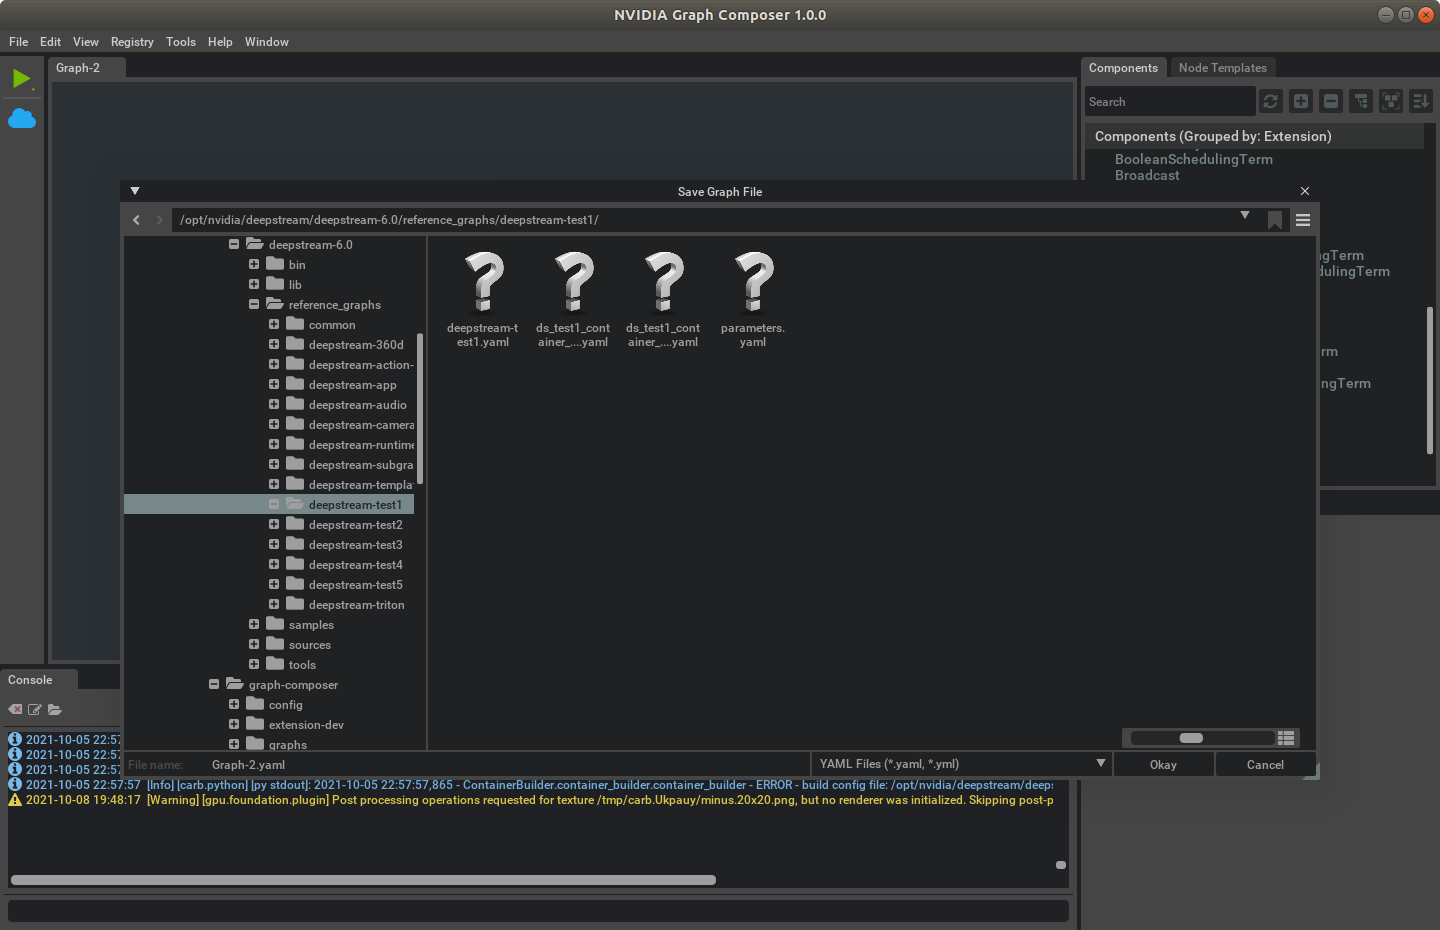
Task: Click the blue cloud icon in left toolbar
Action: (22, 119)
